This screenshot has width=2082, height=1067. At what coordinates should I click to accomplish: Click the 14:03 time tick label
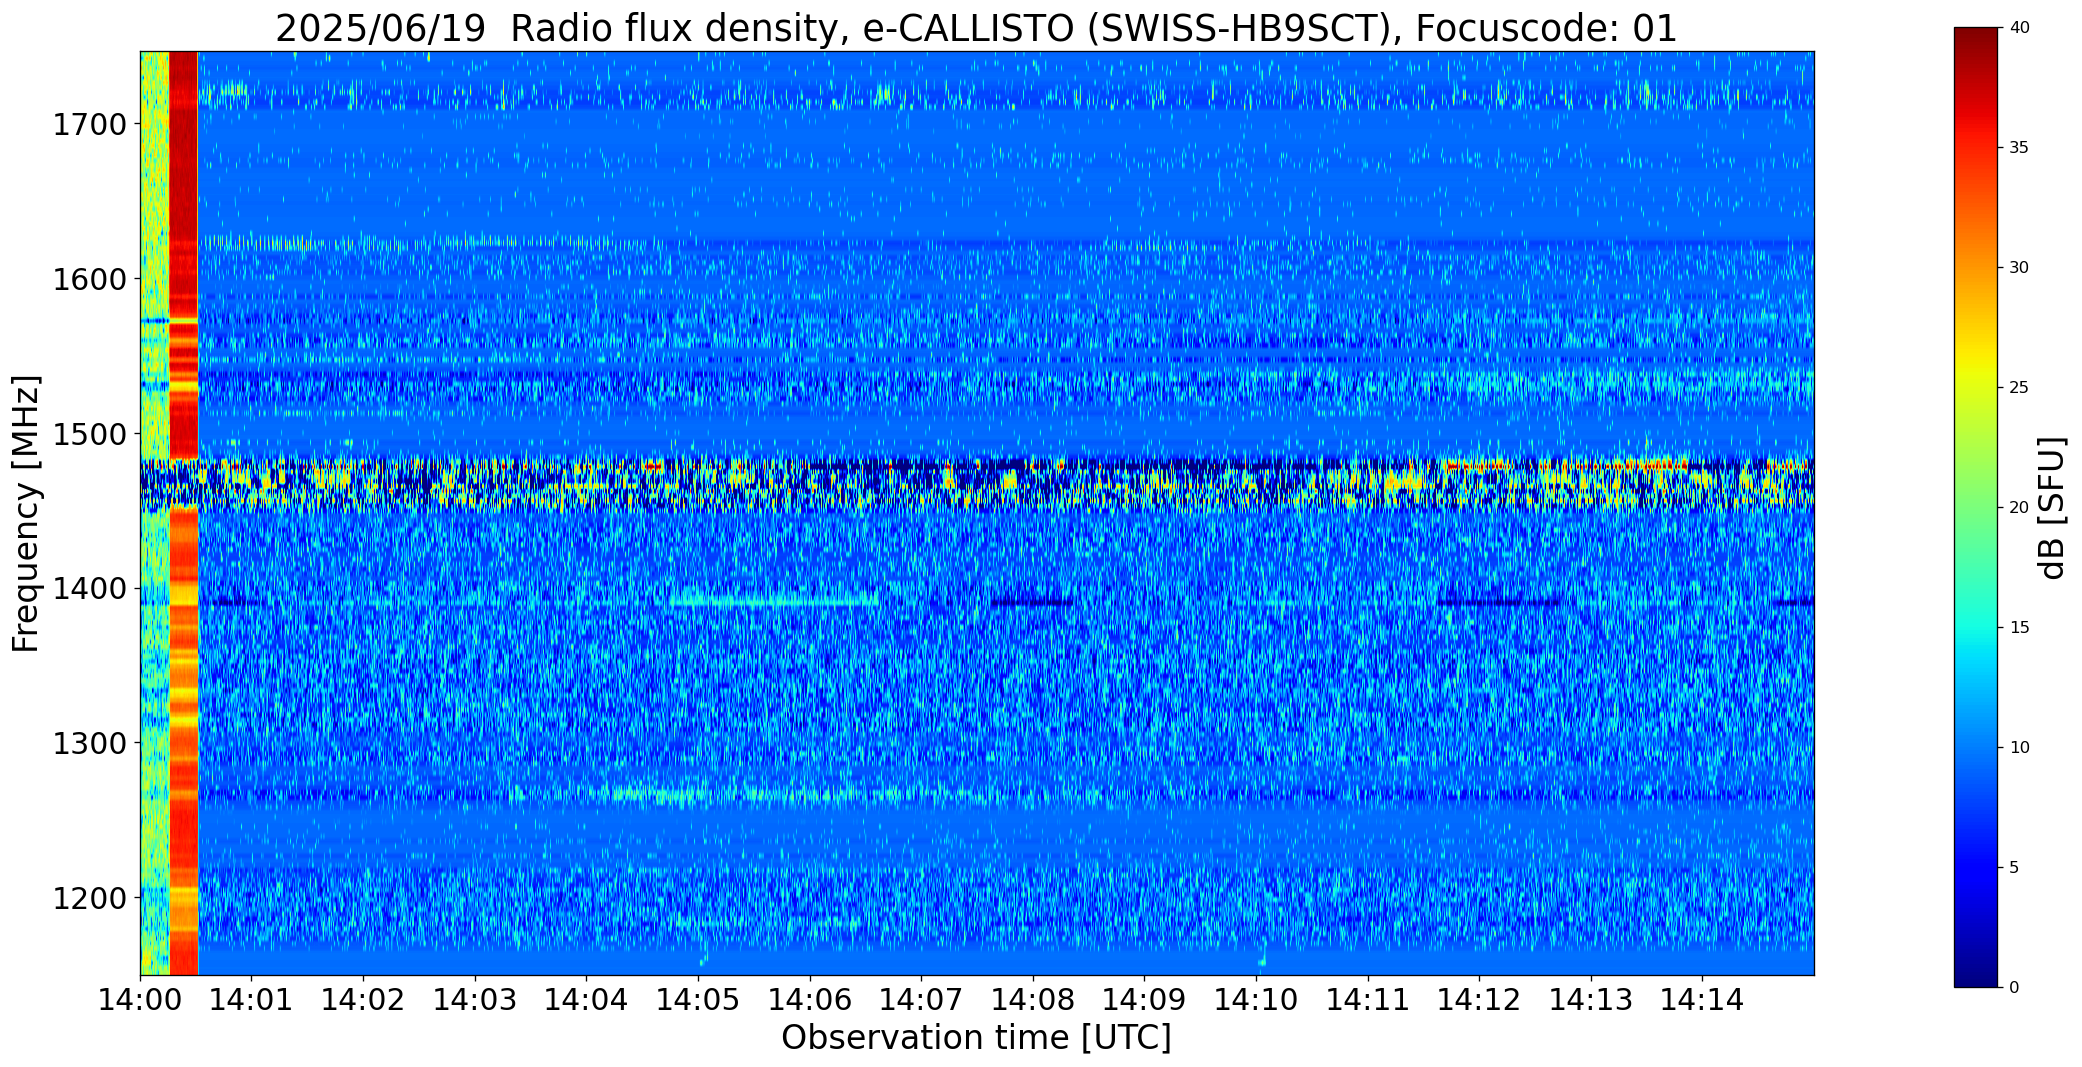click(x=475, y=999)
